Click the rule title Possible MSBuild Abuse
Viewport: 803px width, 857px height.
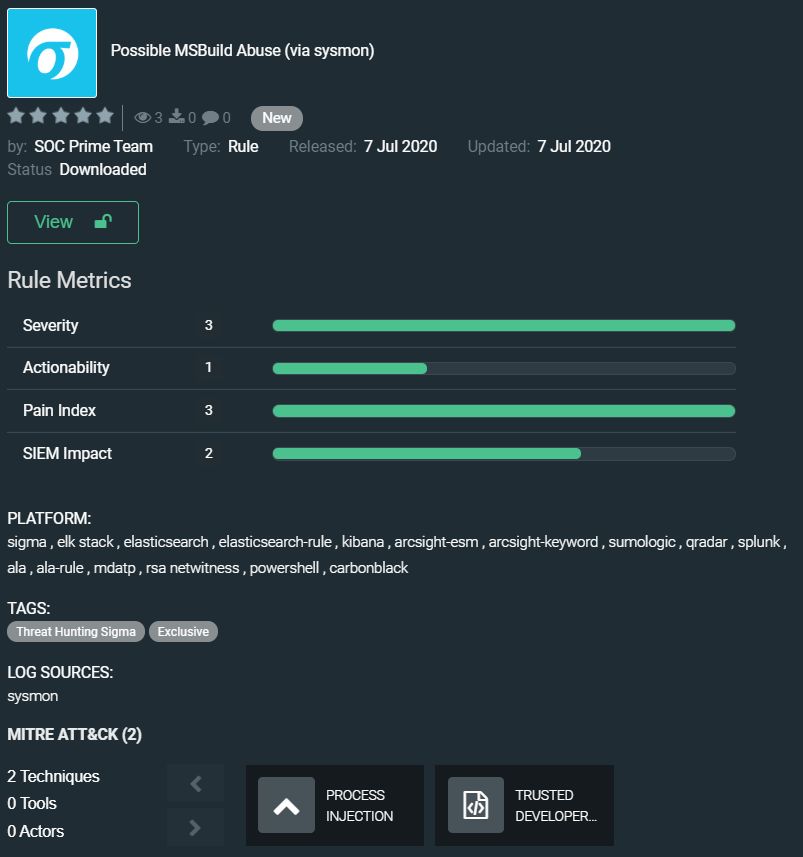(242, 51)
